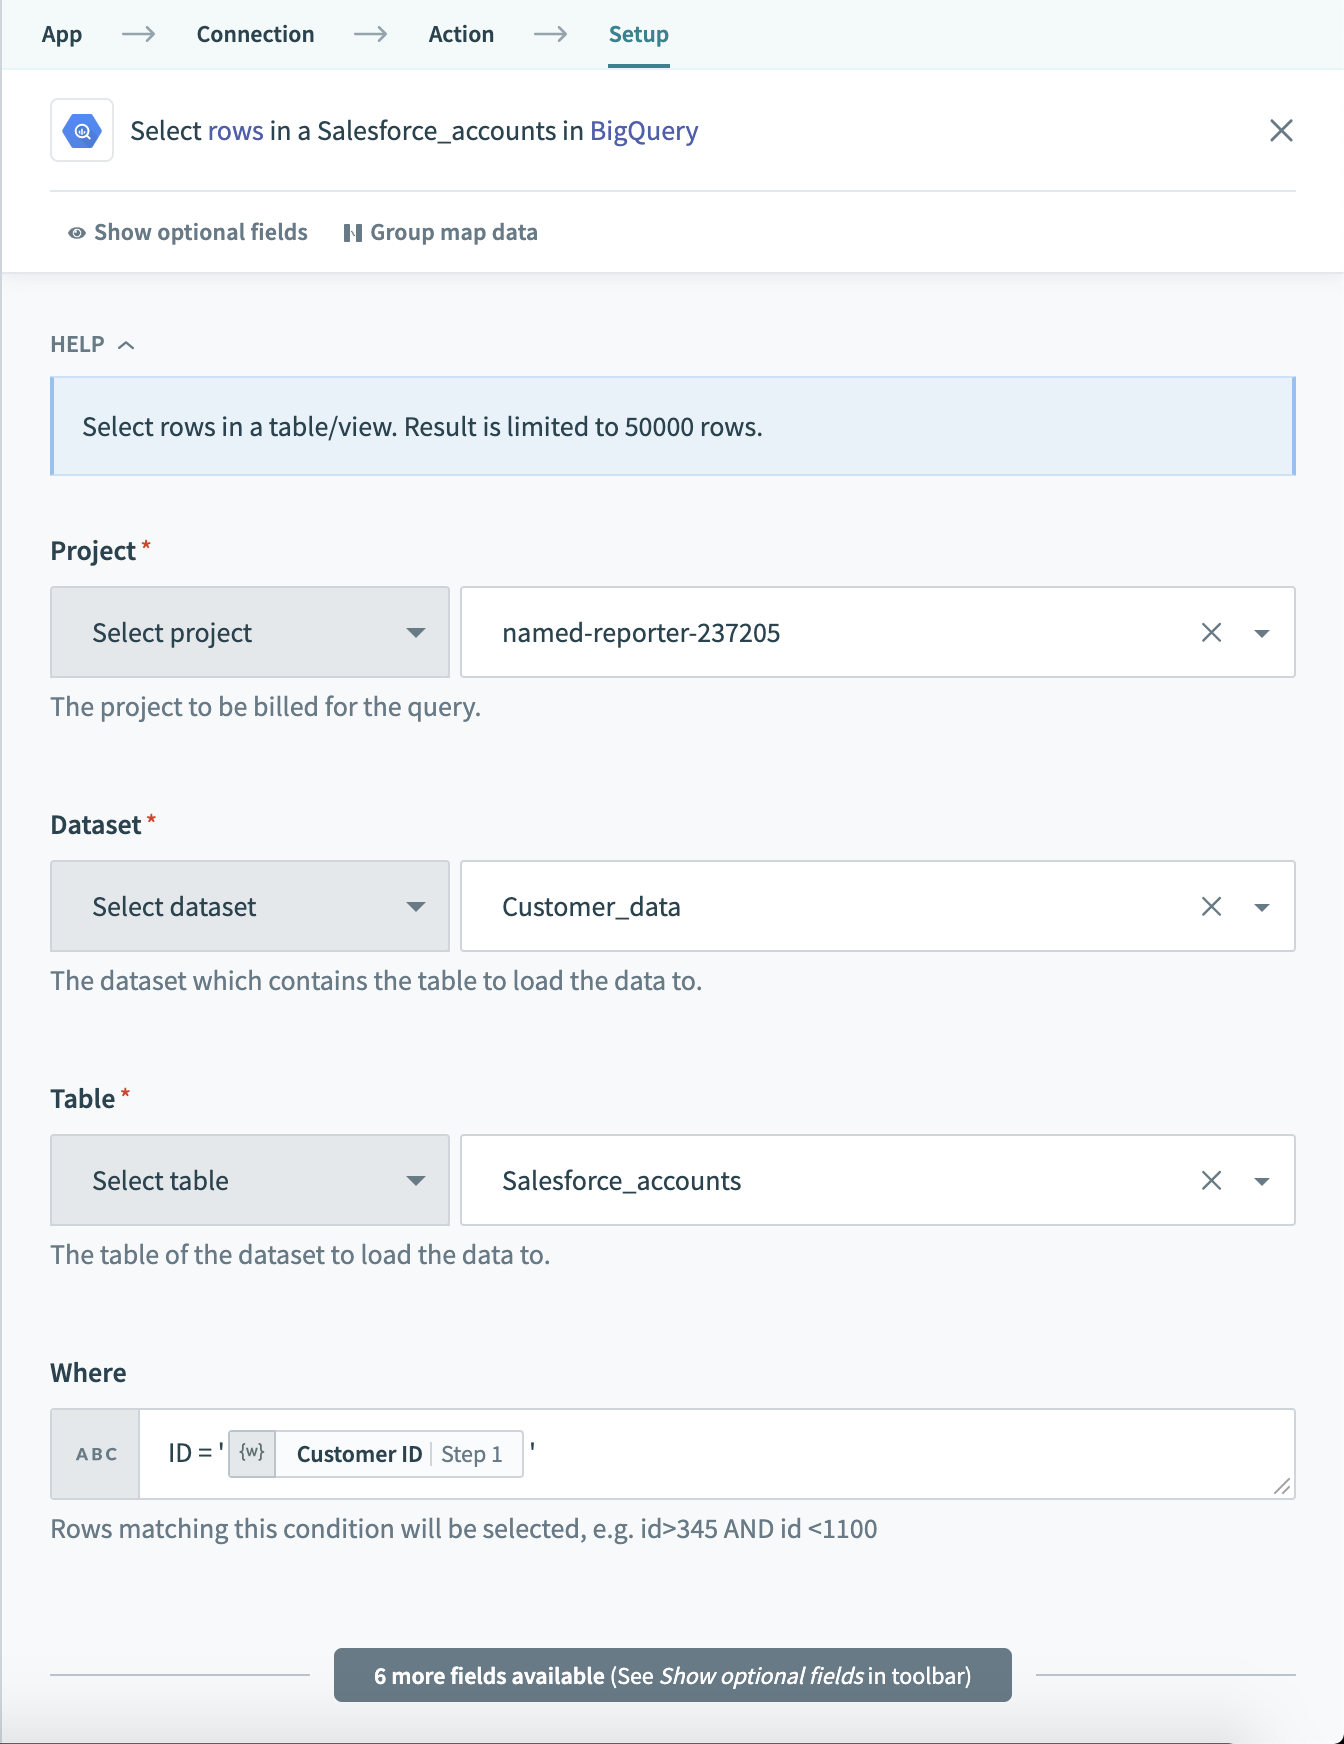Go back to the App step

click(61, 33)
